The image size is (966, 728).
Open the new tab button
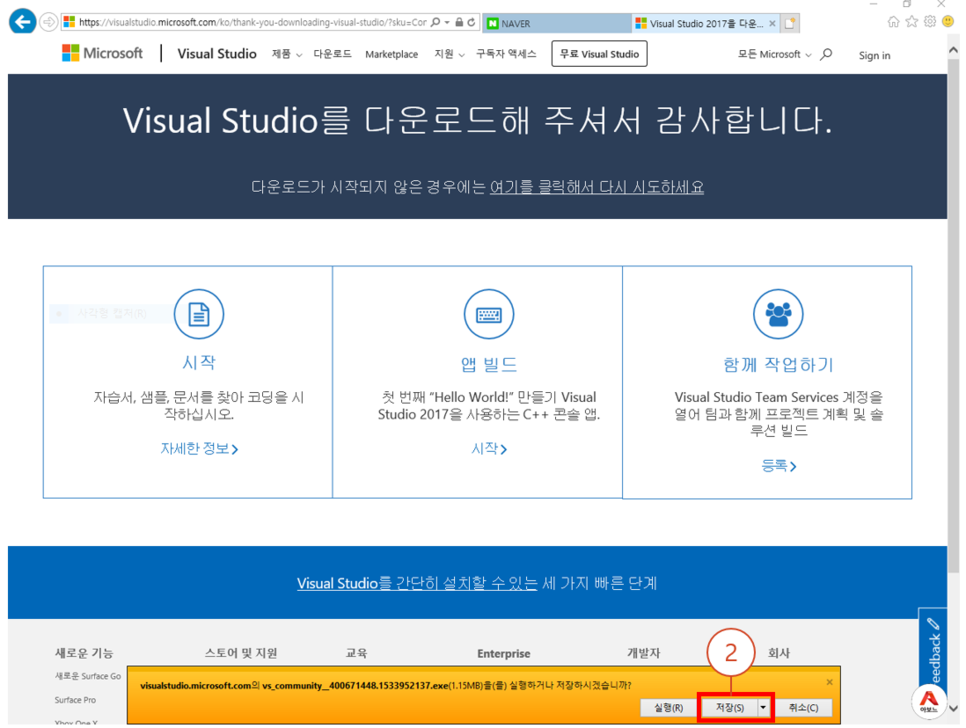coord(790,23)
